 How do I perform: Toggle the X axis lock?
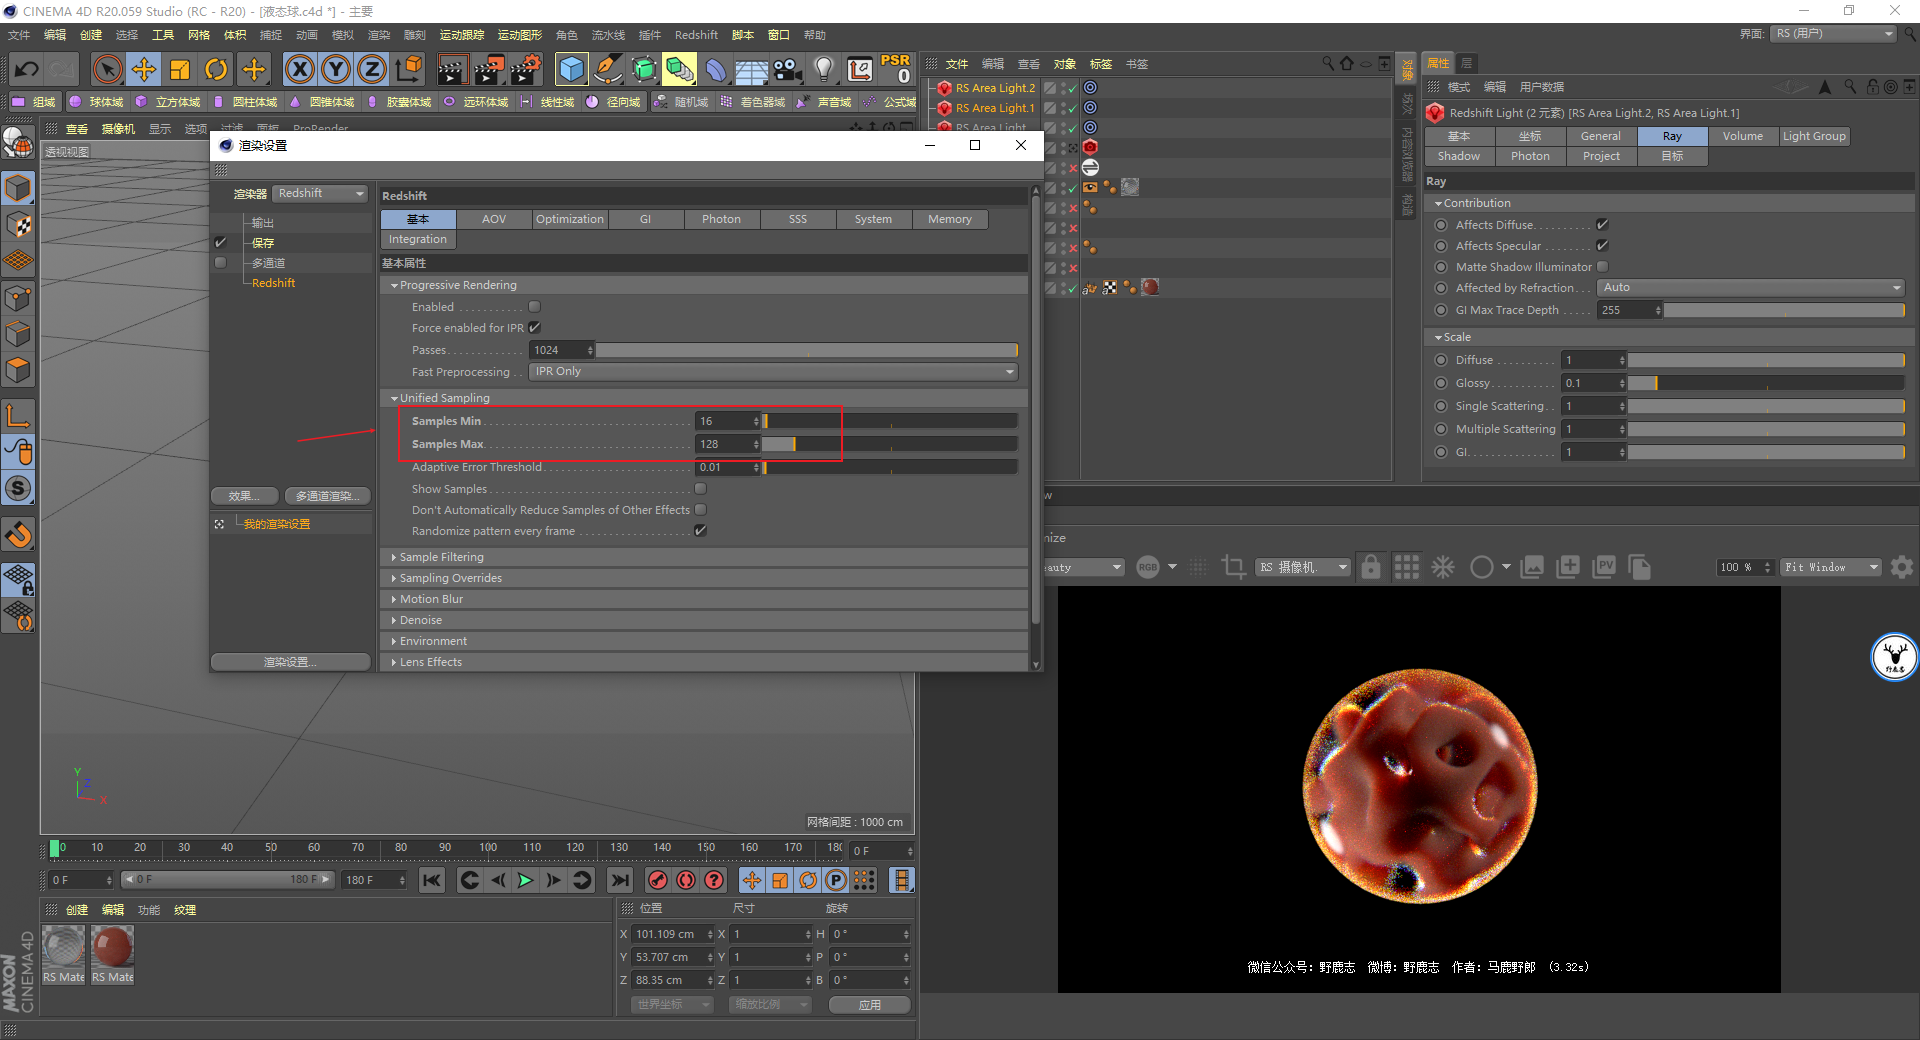pyautogui.click(x=299, y=69)
